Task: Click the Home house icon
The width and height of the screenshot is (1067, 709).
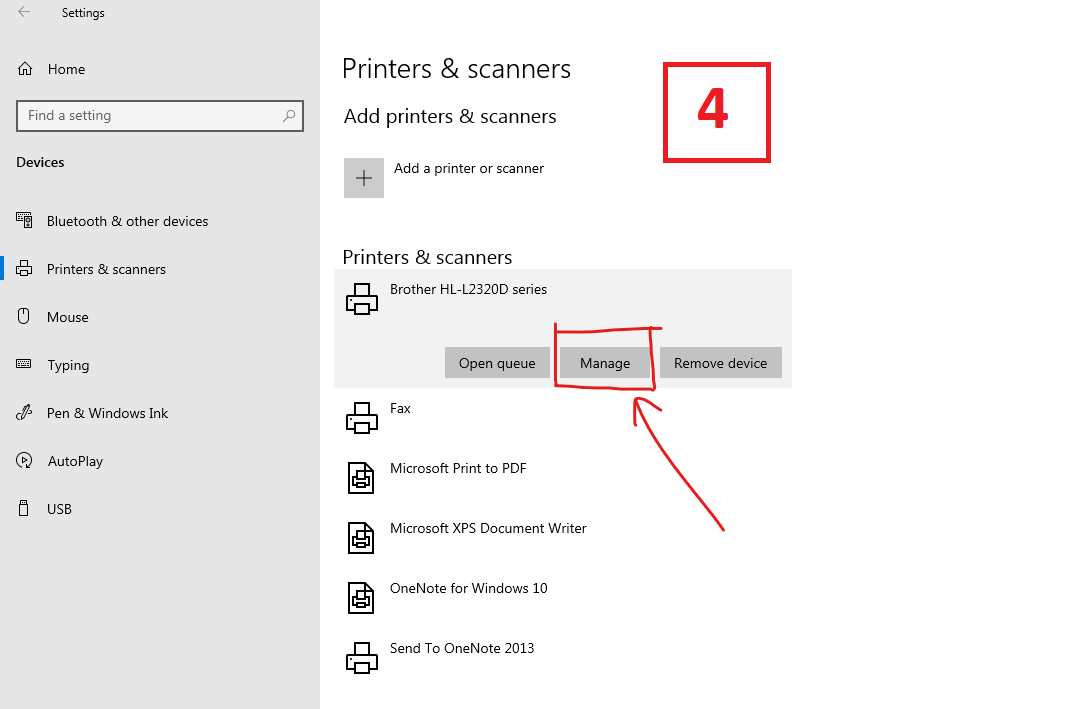Action: [x=25, y=69]
